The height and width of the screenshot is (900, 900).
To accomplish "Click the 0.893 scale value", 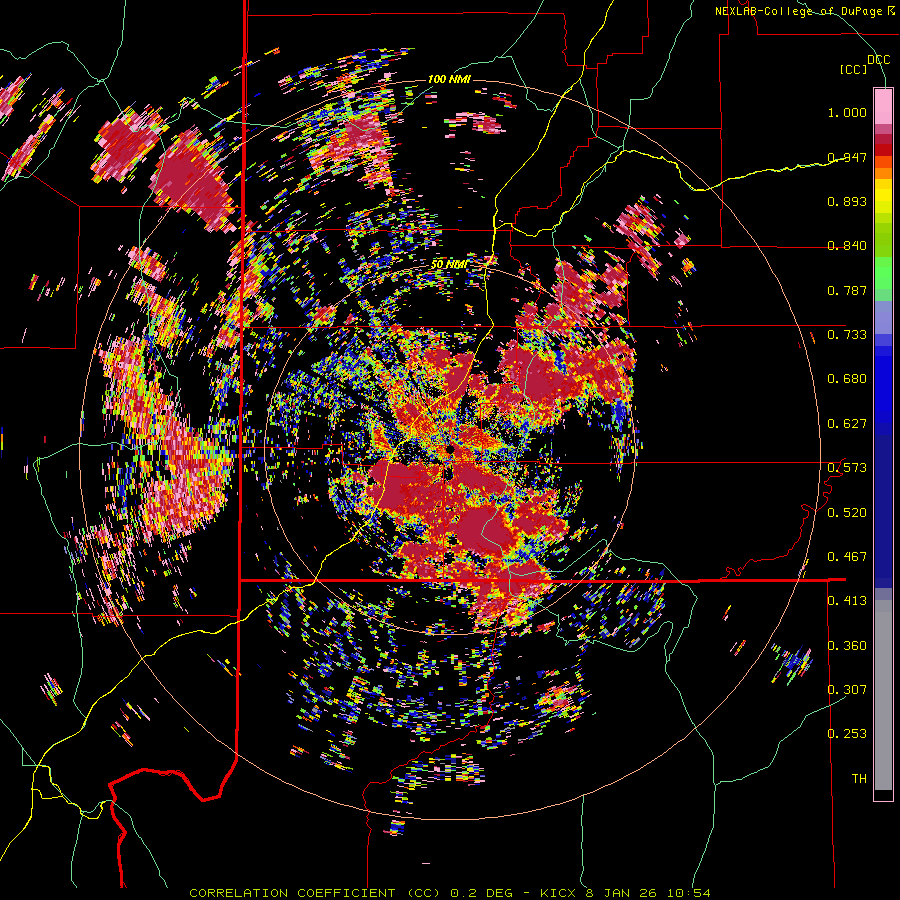I will (x=847, y=201).
